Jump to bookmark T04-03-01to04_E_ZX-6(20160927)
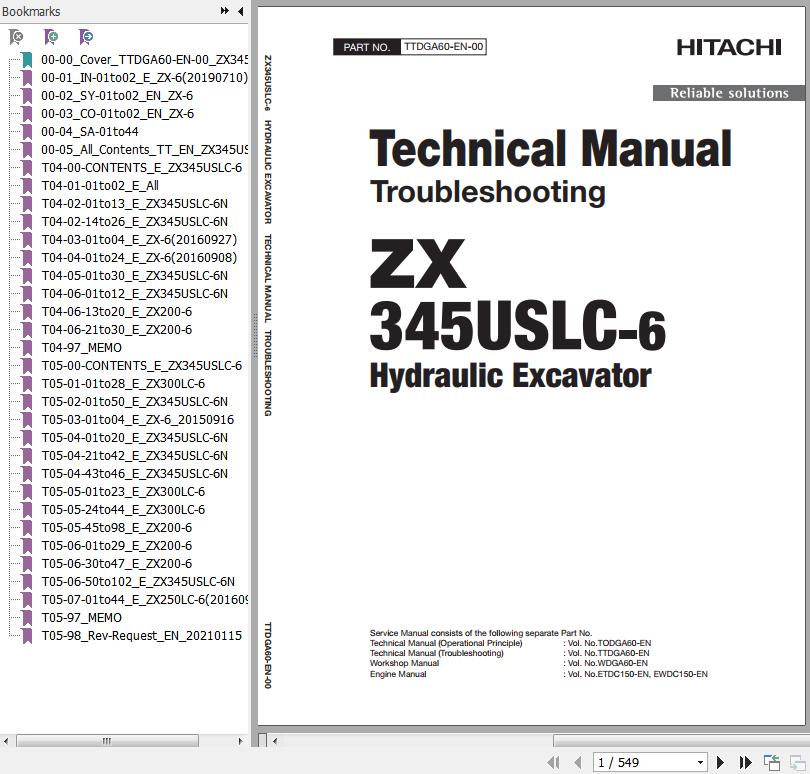This screenshot has height=774, width=810. [139, 240]
